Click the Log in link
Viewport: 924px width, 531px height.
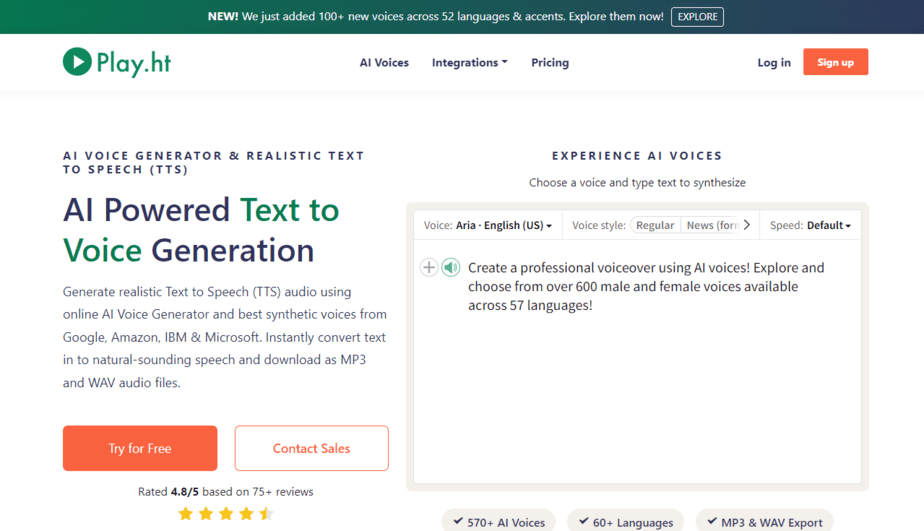(x=774, y=62)
